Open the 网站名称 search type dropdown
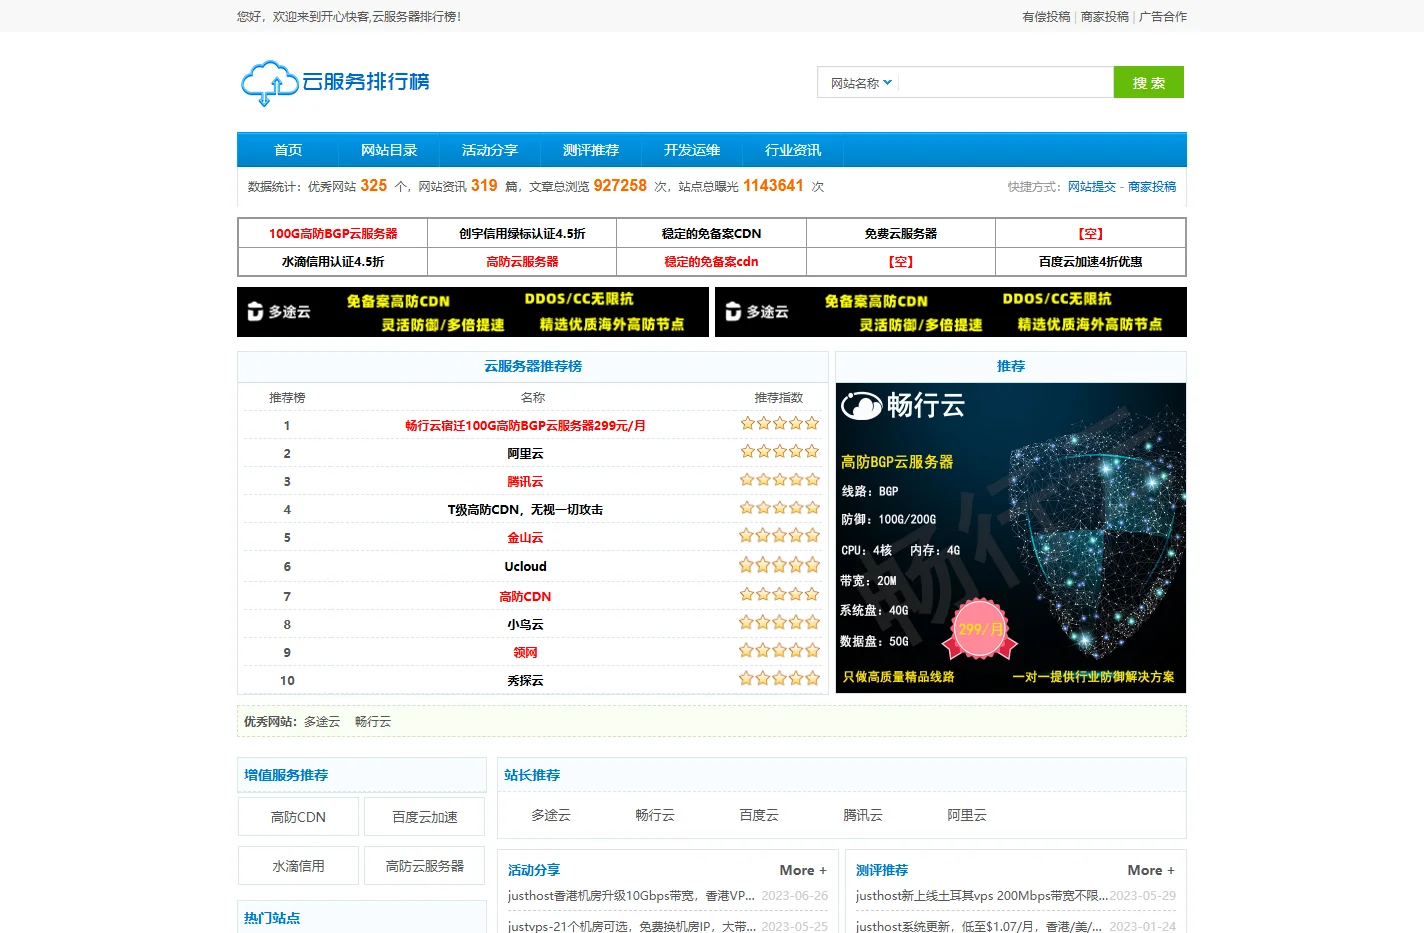Viewport: 1424px width, 933px height. (x=860, y=83)
